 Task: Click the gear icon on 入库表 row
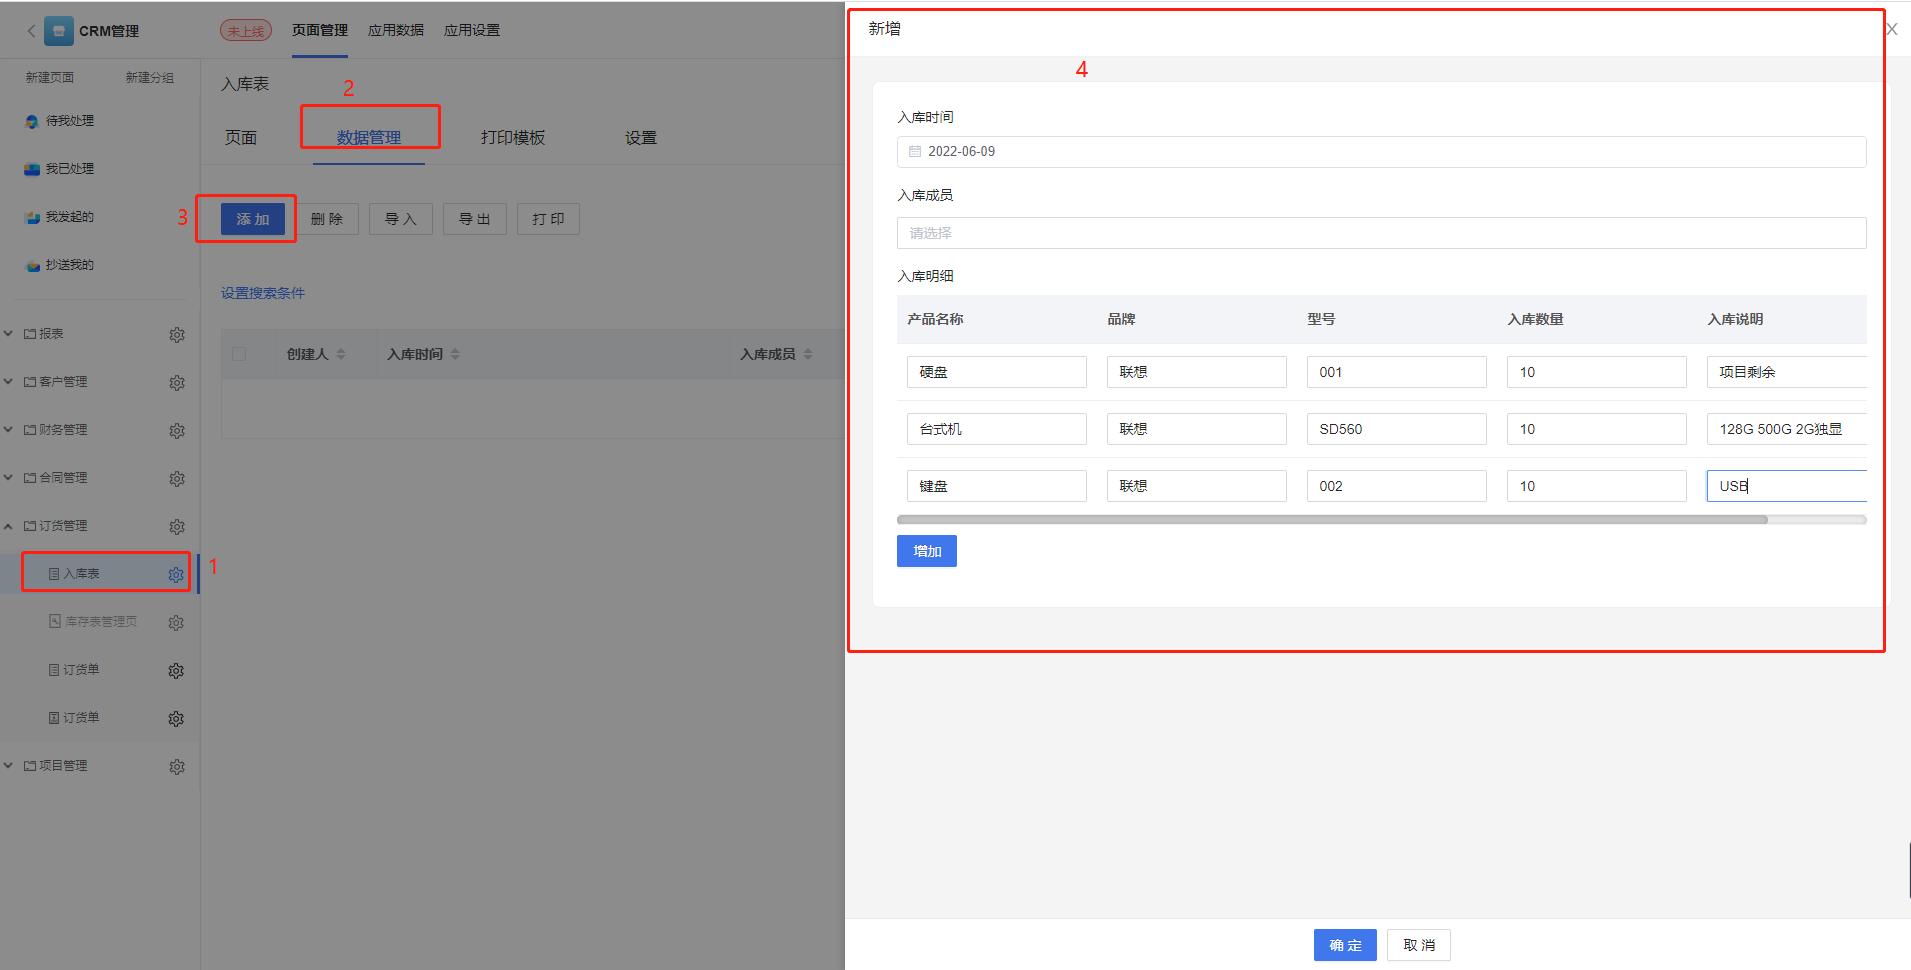tap(176, 575)
